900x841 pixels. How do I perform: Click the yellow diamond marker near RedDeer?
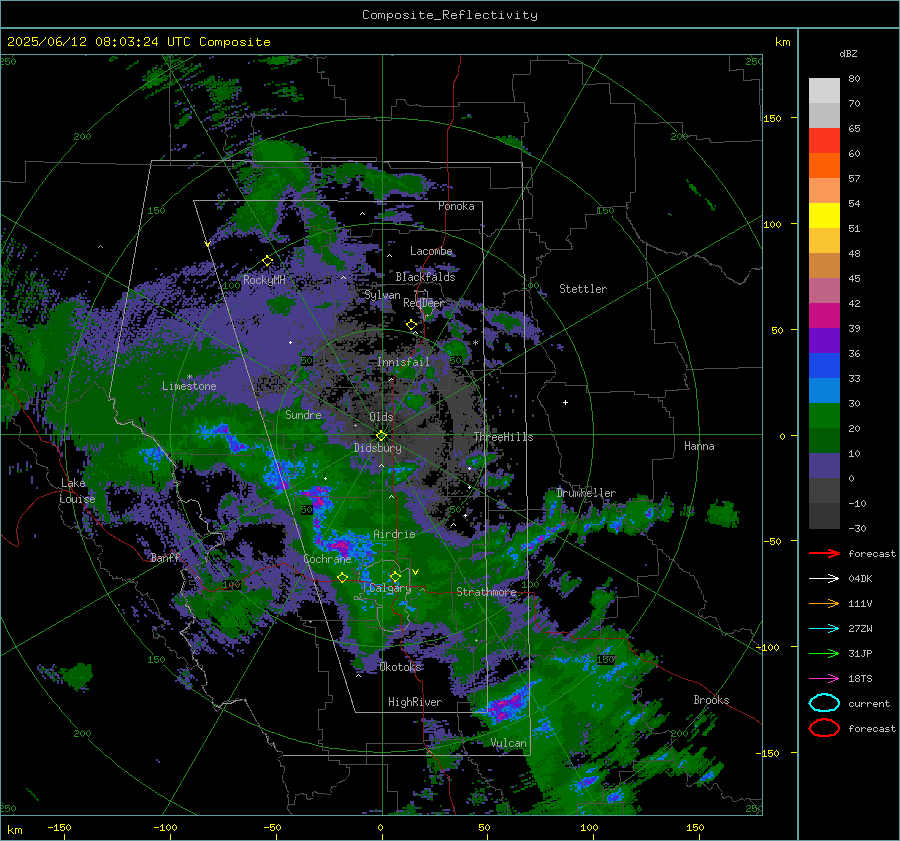pos(411,325)
